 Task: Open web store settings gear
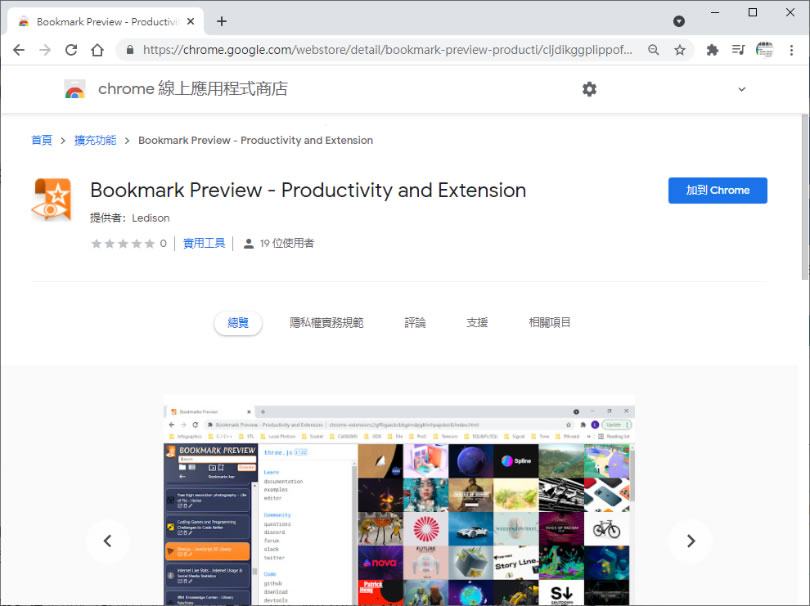pos(589,89)
